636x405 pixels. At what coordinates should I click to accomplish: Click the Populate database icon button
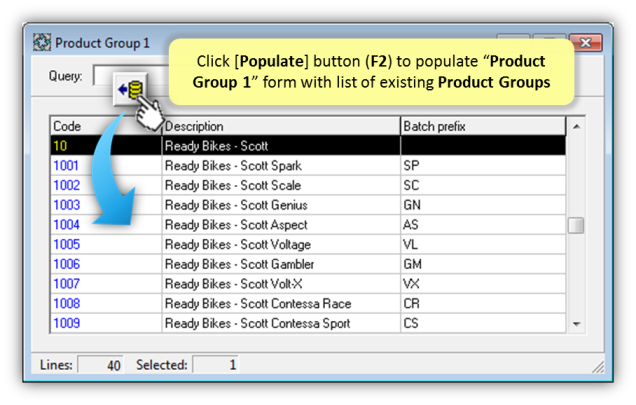130,90
